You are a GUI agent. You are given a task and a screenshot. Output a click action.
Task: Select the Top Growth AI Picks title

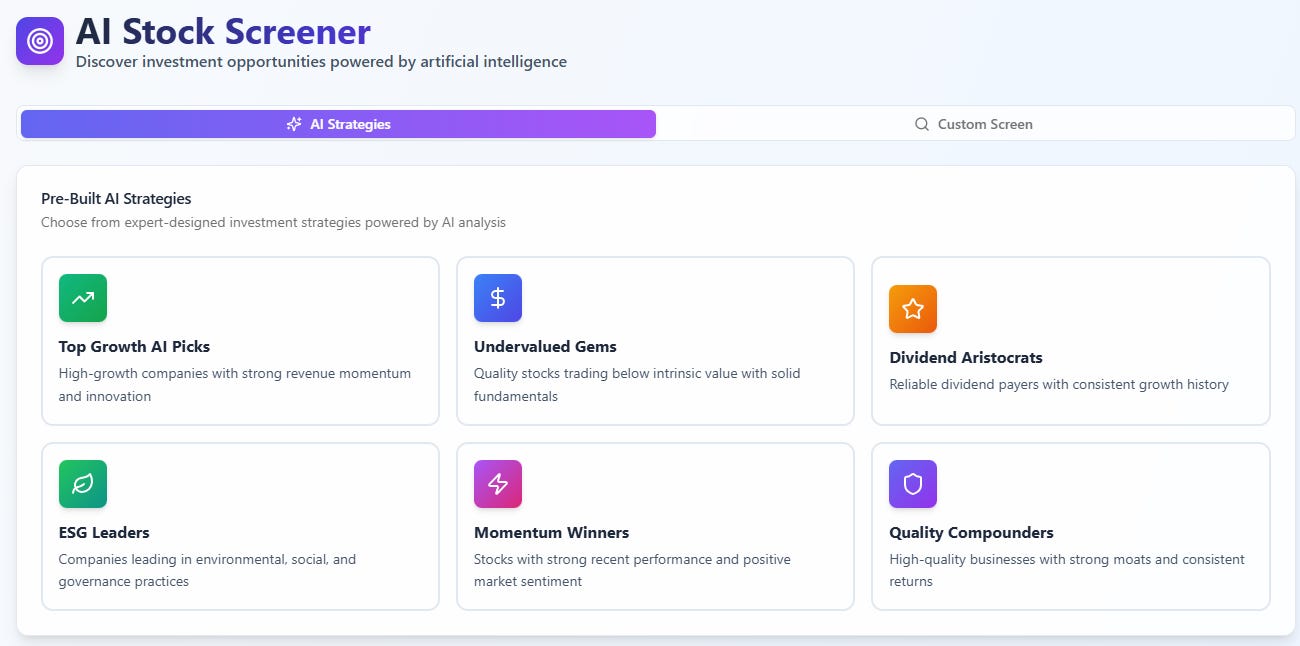pos(134,347)
